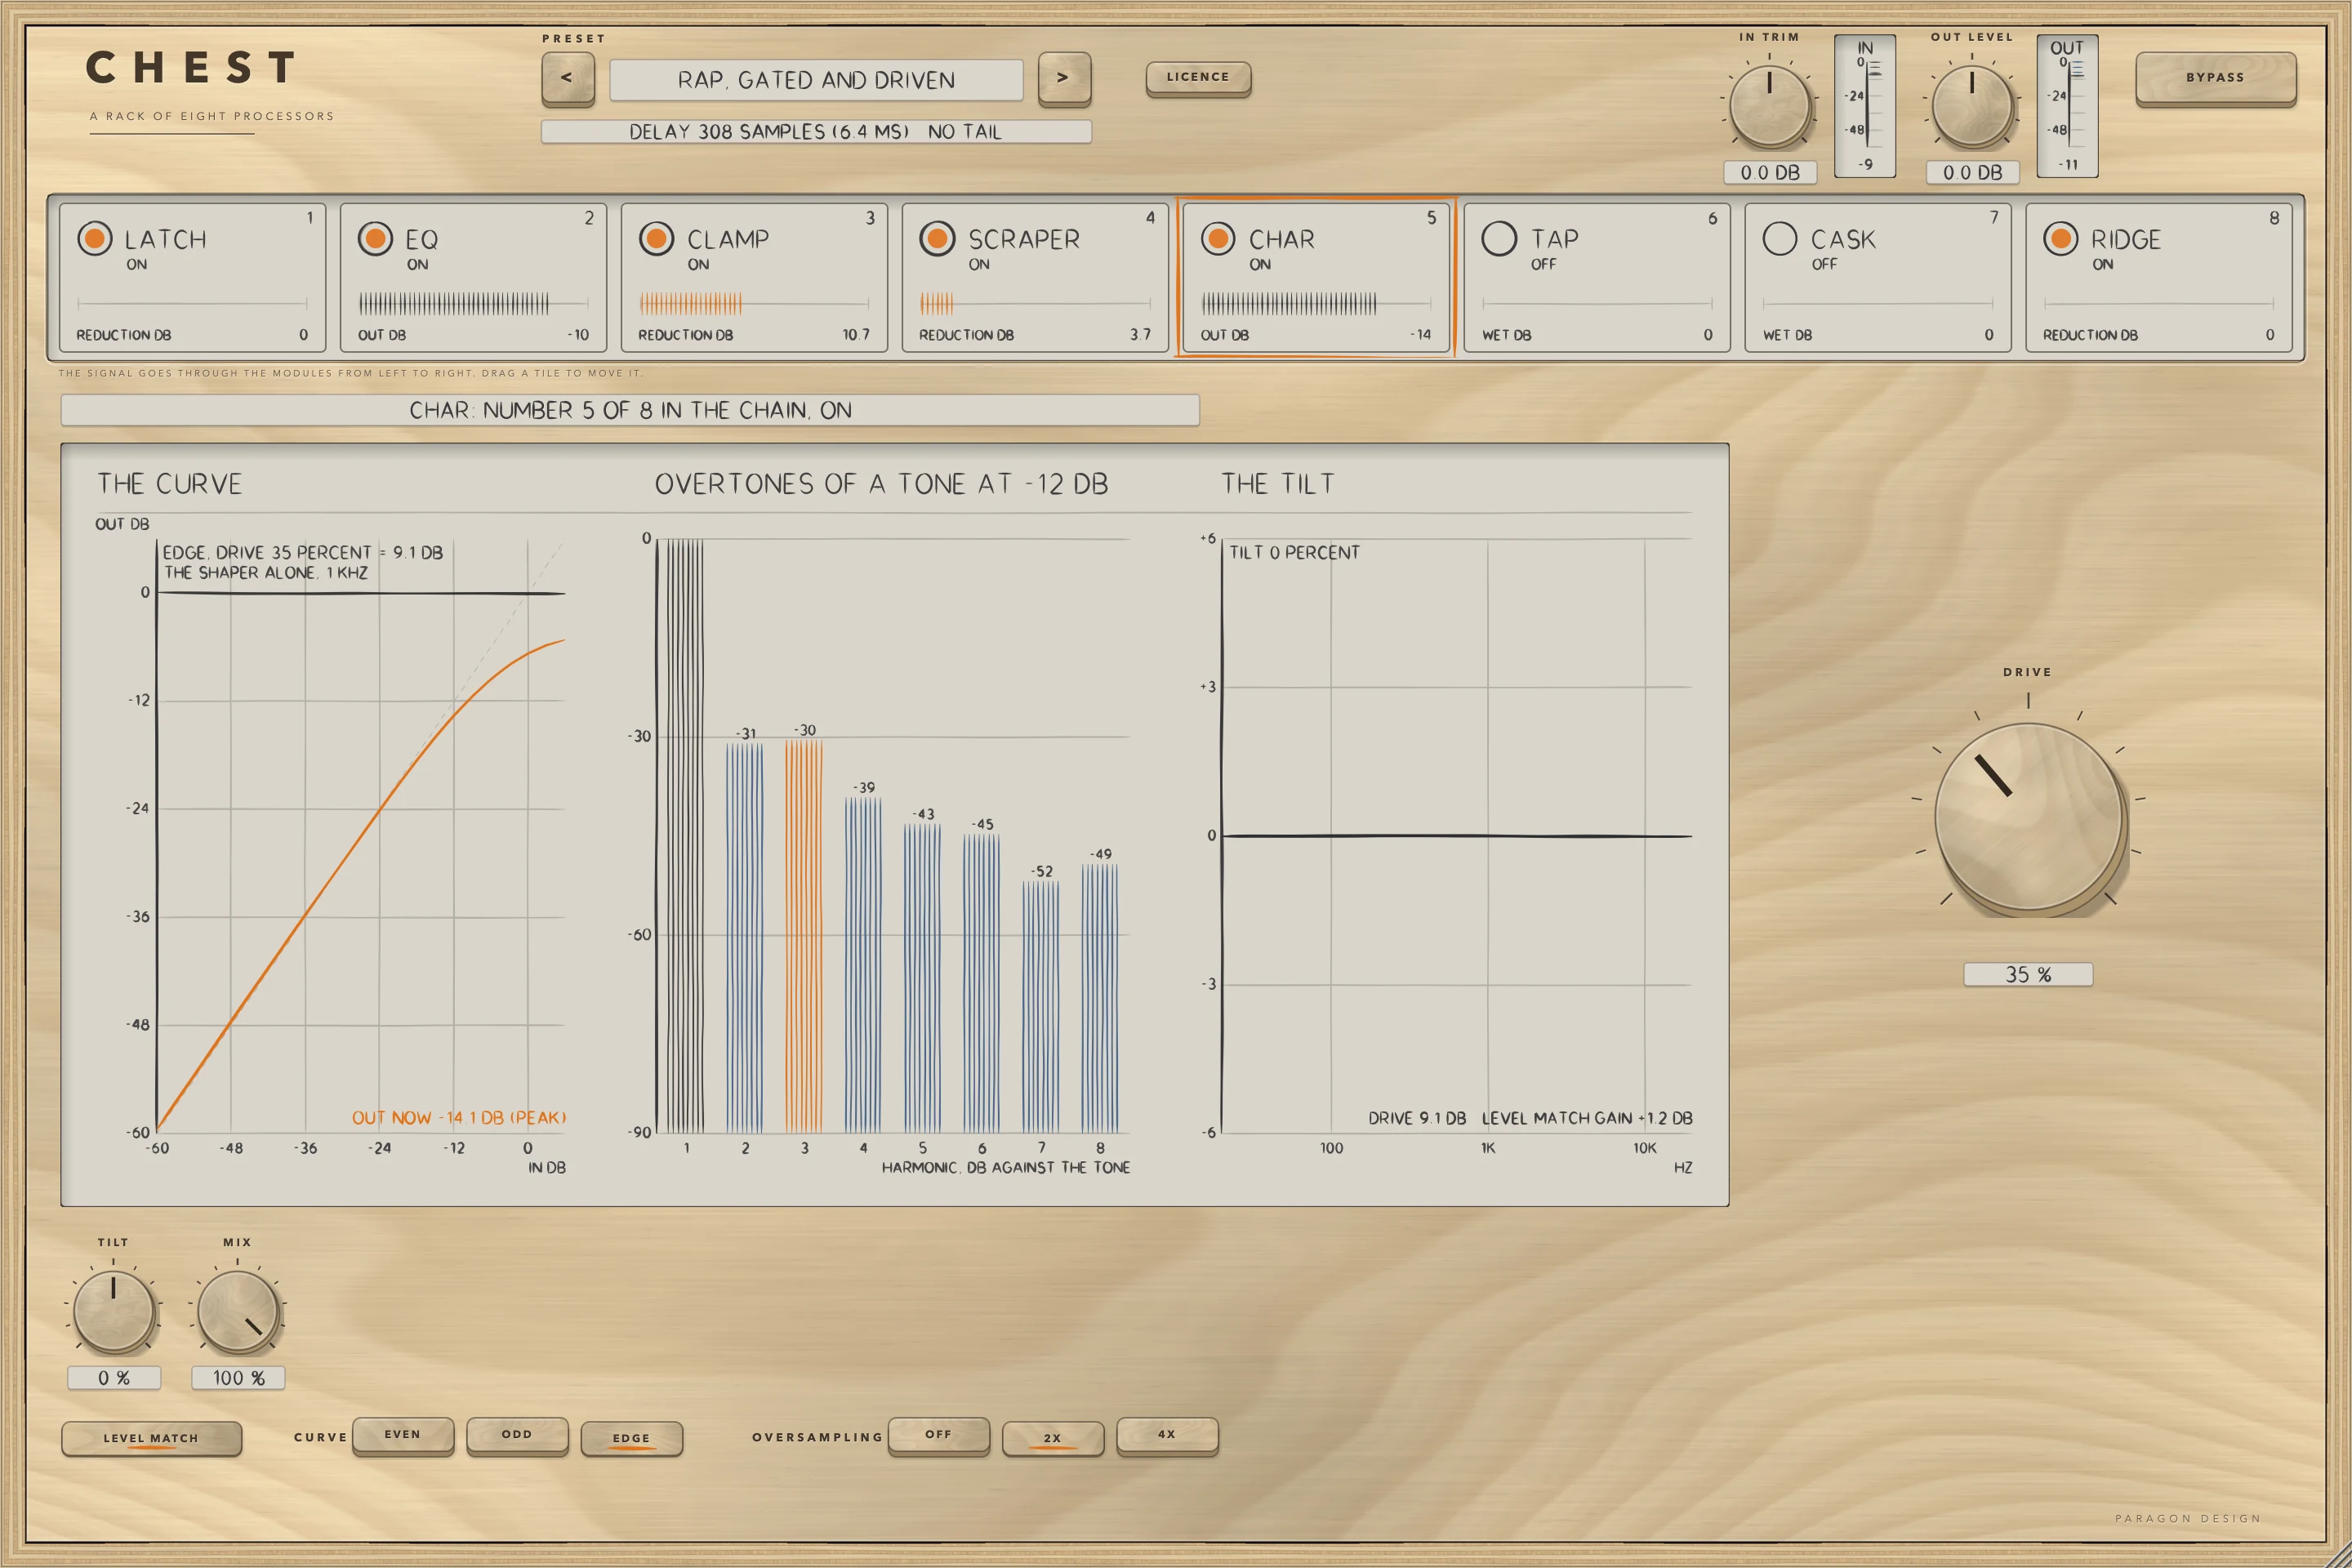This screenshot has width=2352, height=1568.
Task: Click the IN TRIM value 0.0 DB field
Action: (1770, 172)
